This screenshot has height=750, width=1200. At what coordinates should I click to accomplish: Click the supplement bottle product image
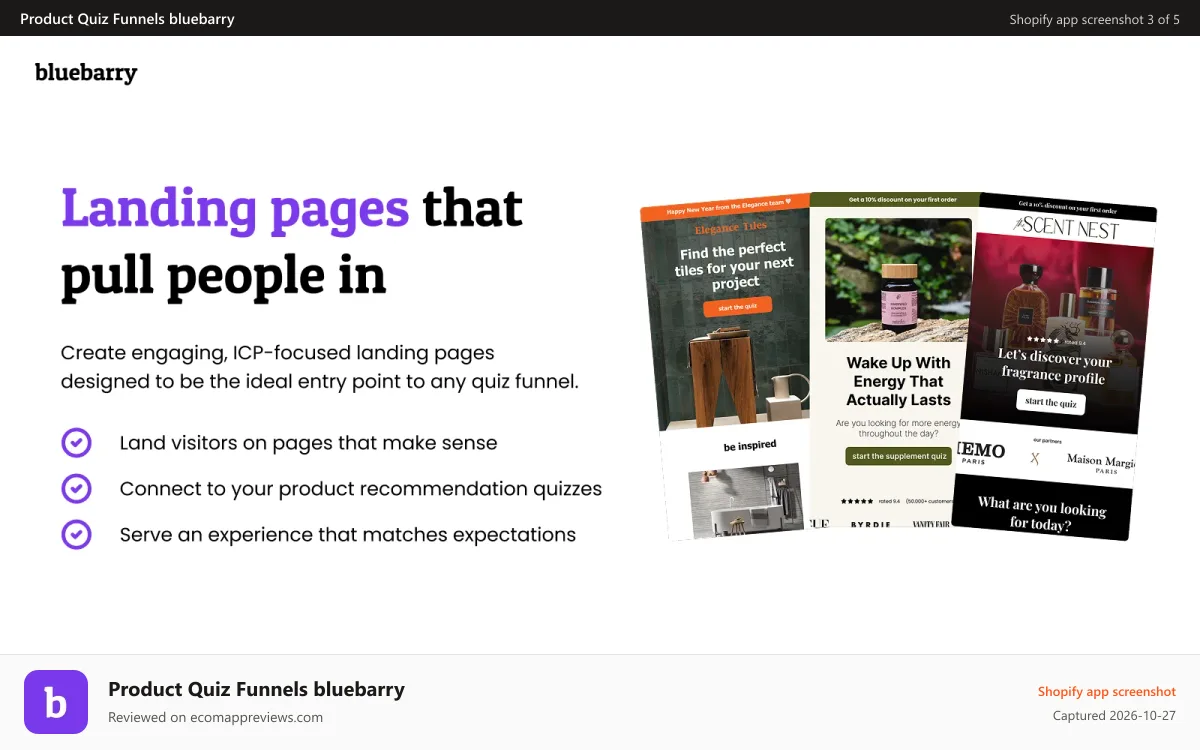[898, 280]
